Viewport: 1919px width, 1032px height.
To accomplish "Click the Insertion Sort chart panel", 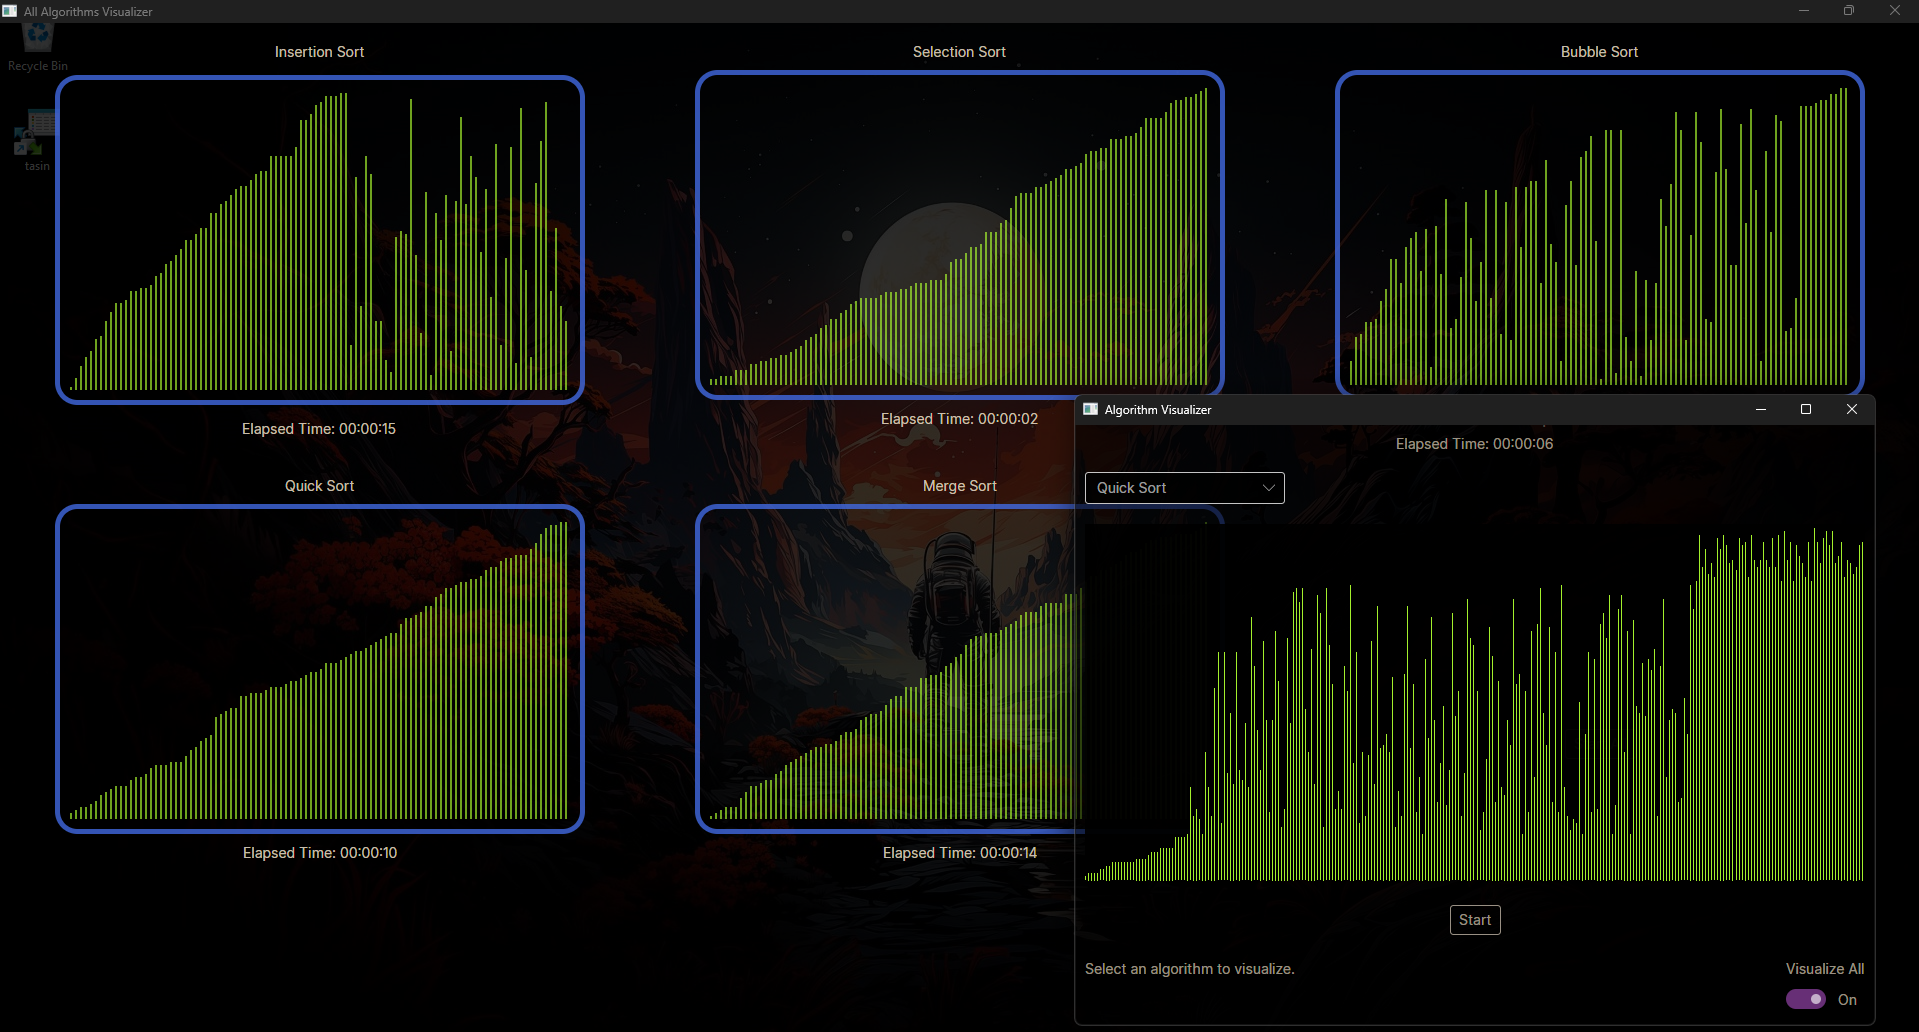I will tap(320, 240).
